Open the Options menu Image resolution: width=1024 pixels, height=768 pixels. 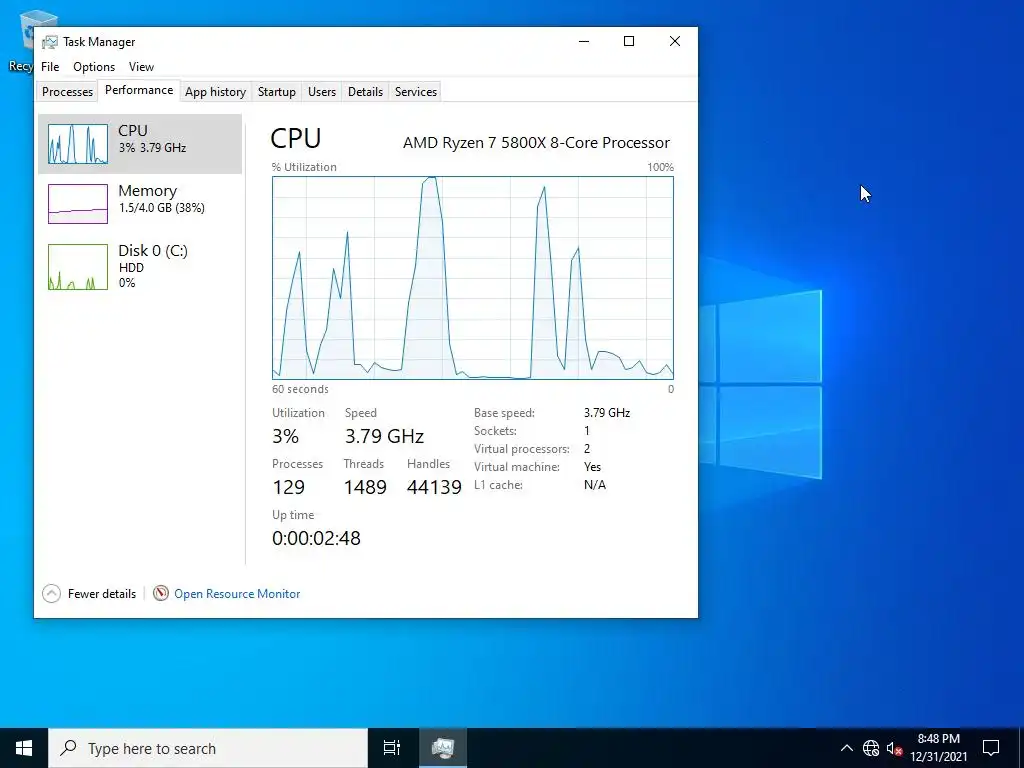(x=94, y=67)
